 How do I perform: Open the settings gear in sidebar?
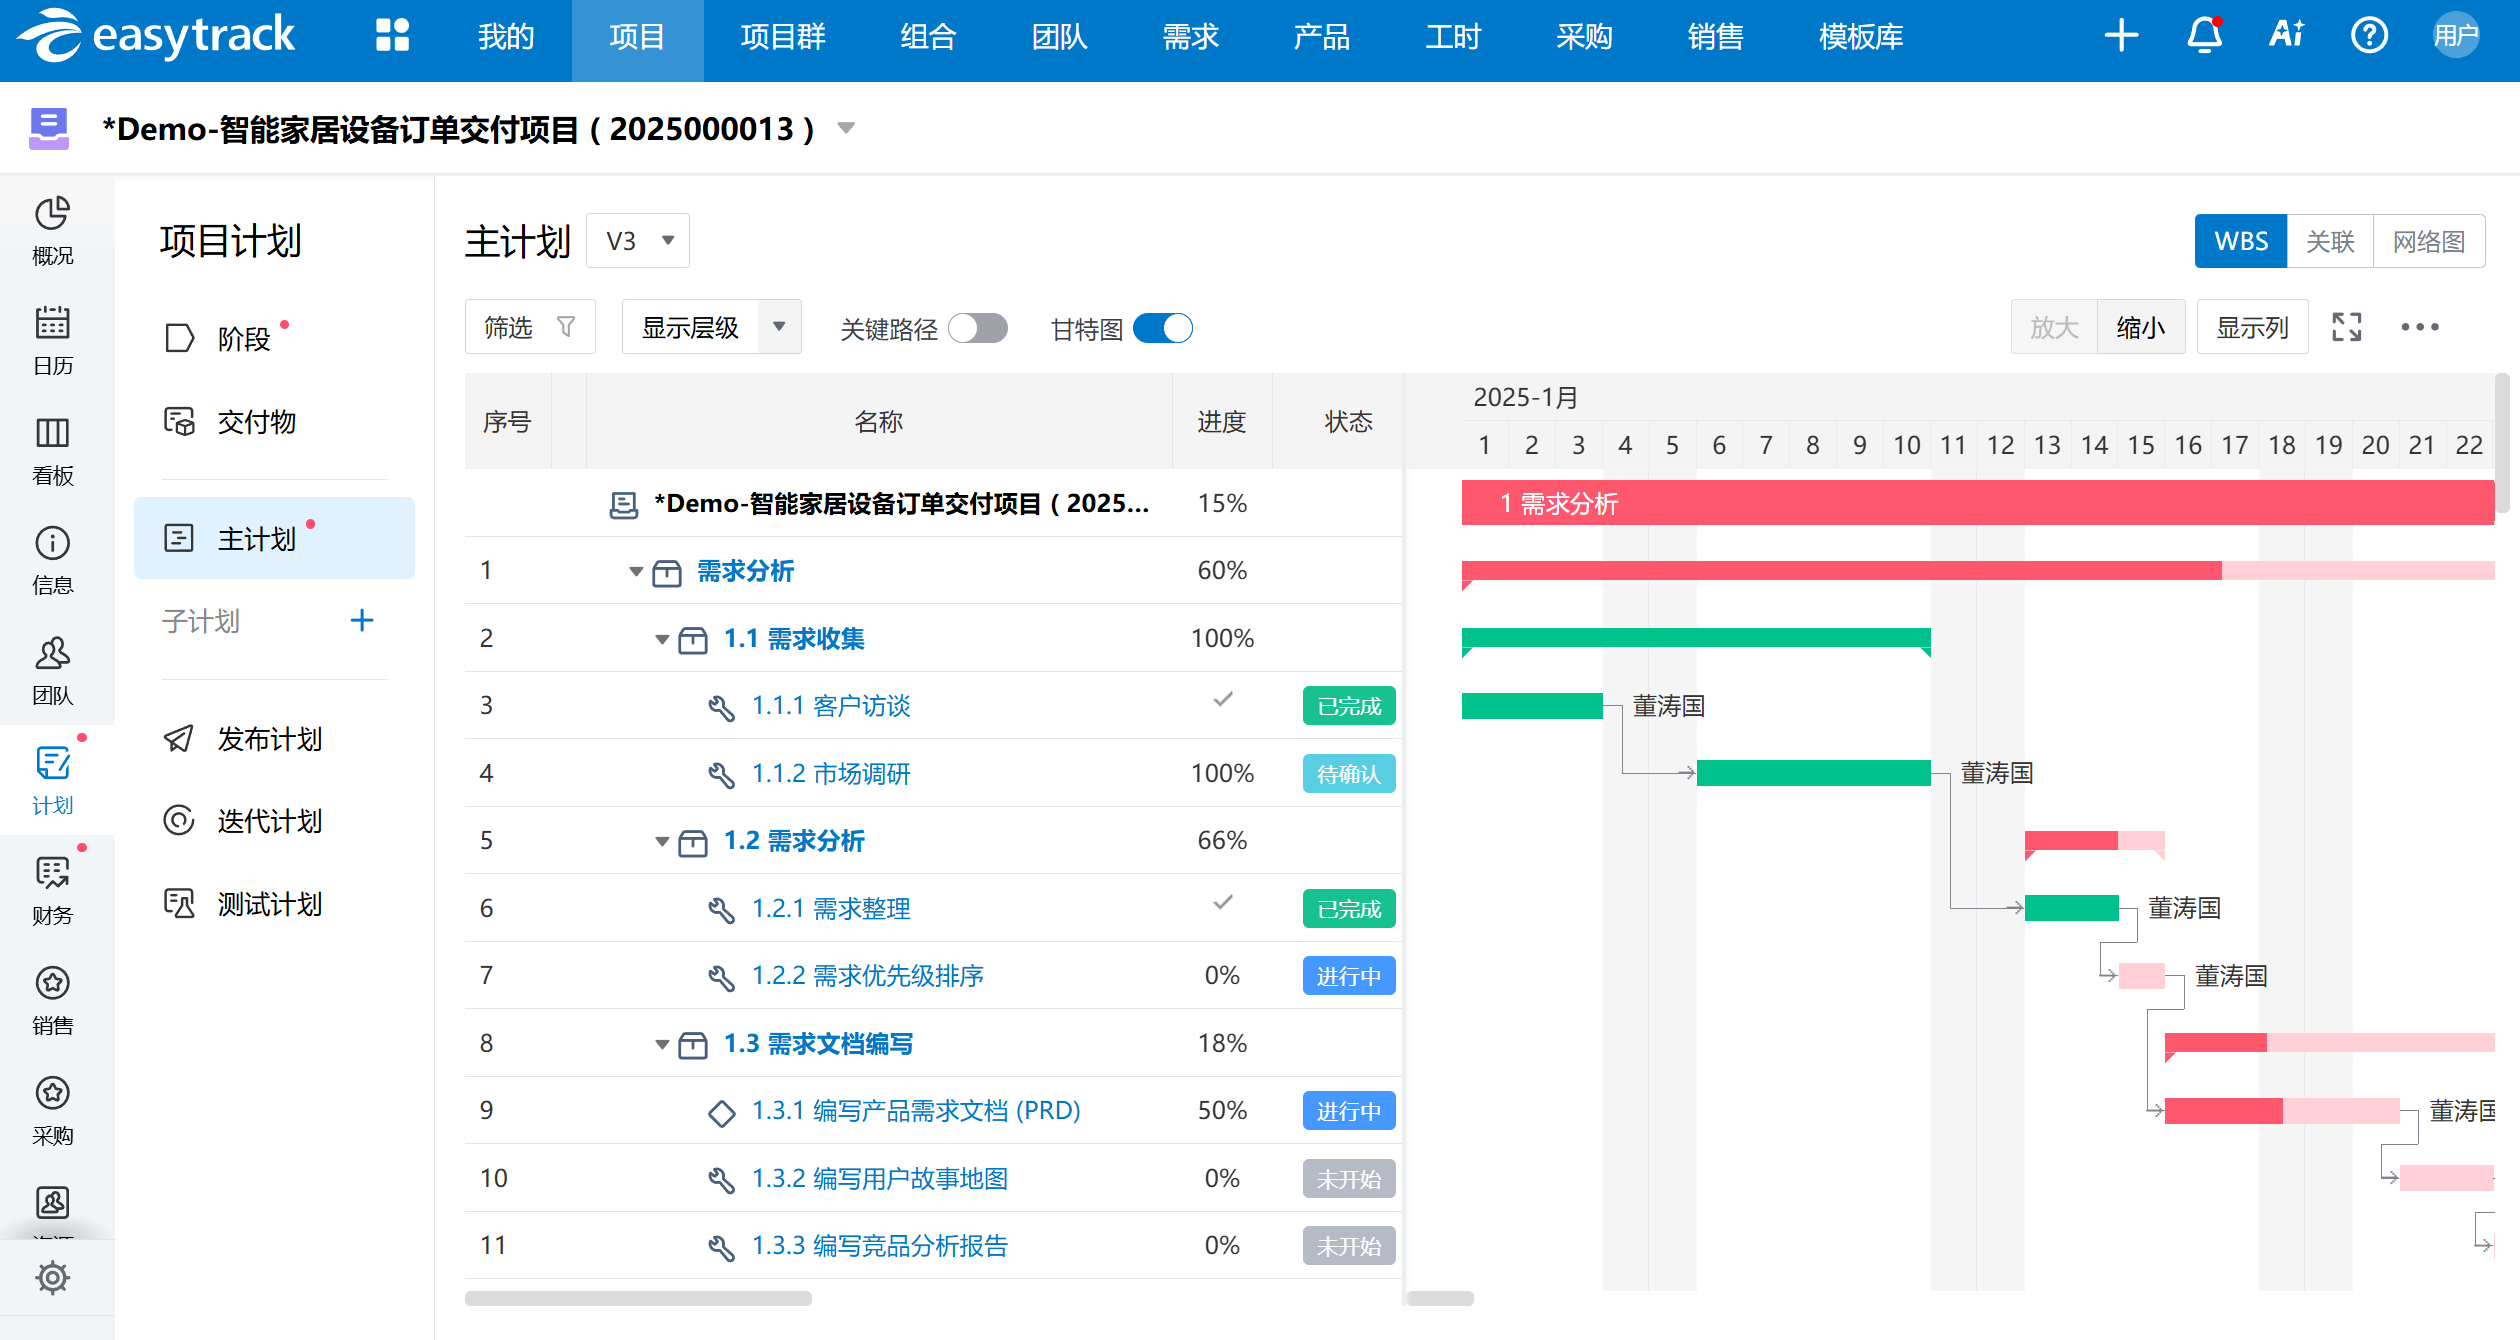click(52, 1277)
